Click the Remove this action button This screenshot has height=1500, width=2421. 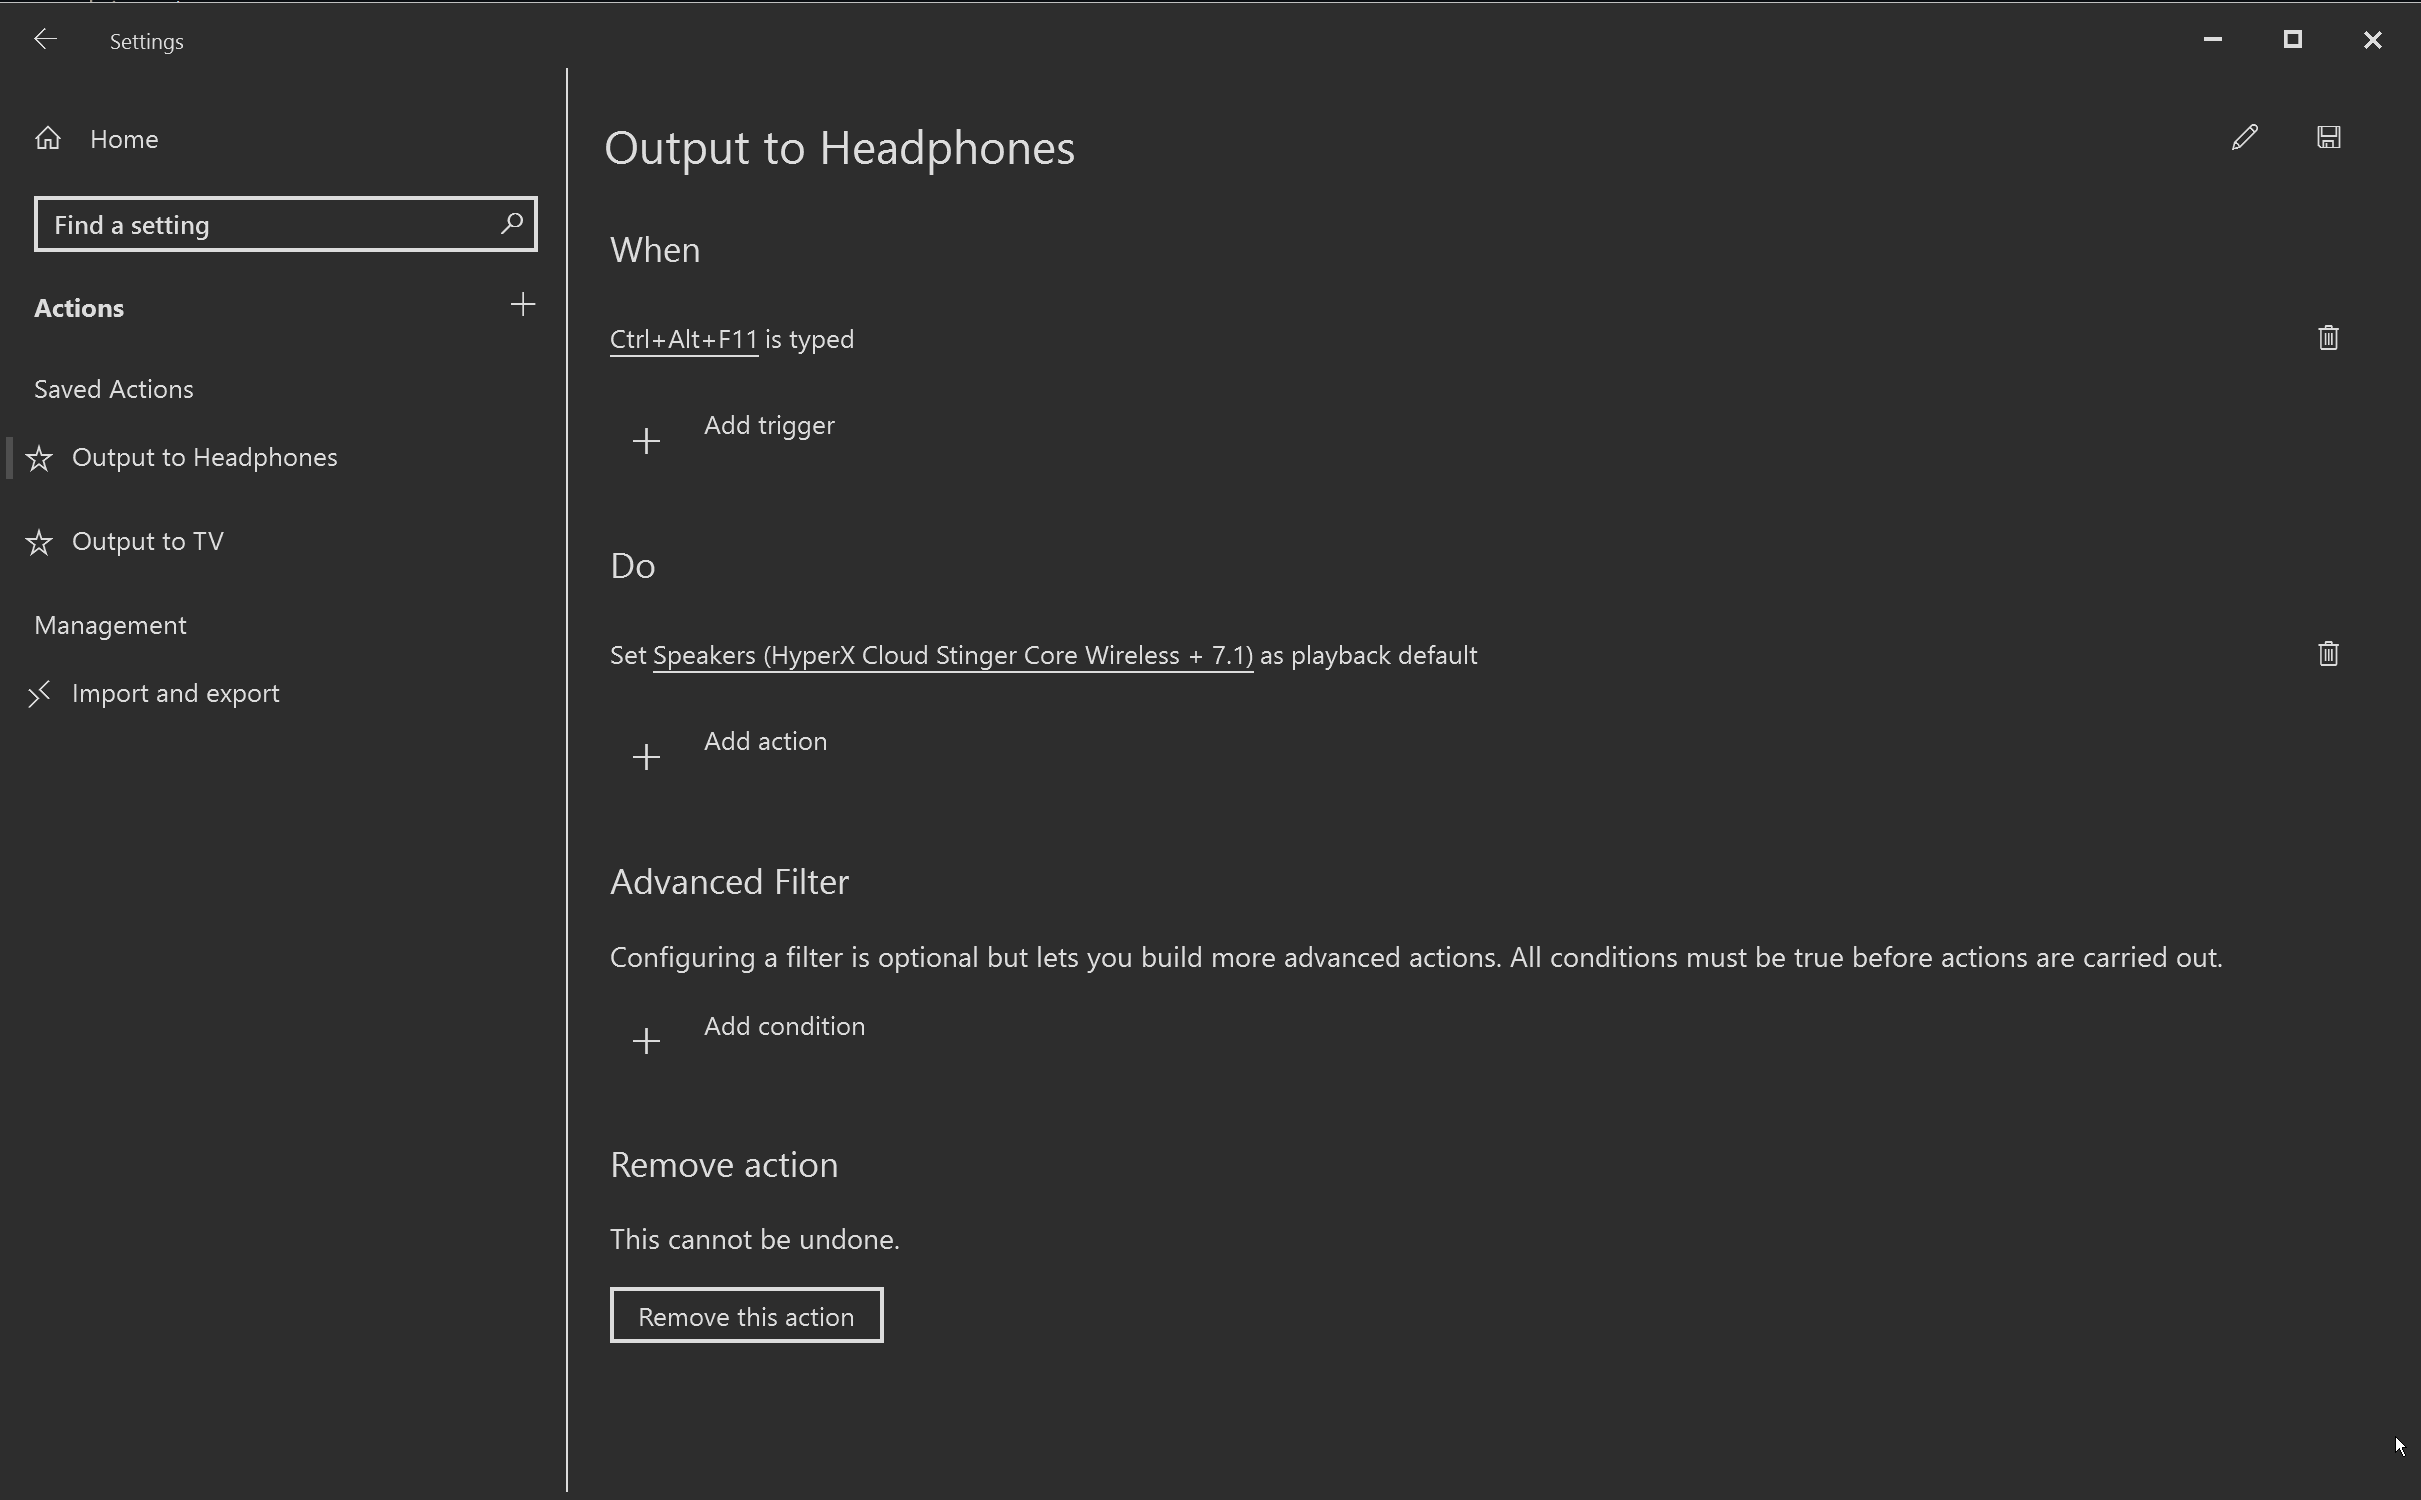pyautogui.click(x=746, y=1315)
